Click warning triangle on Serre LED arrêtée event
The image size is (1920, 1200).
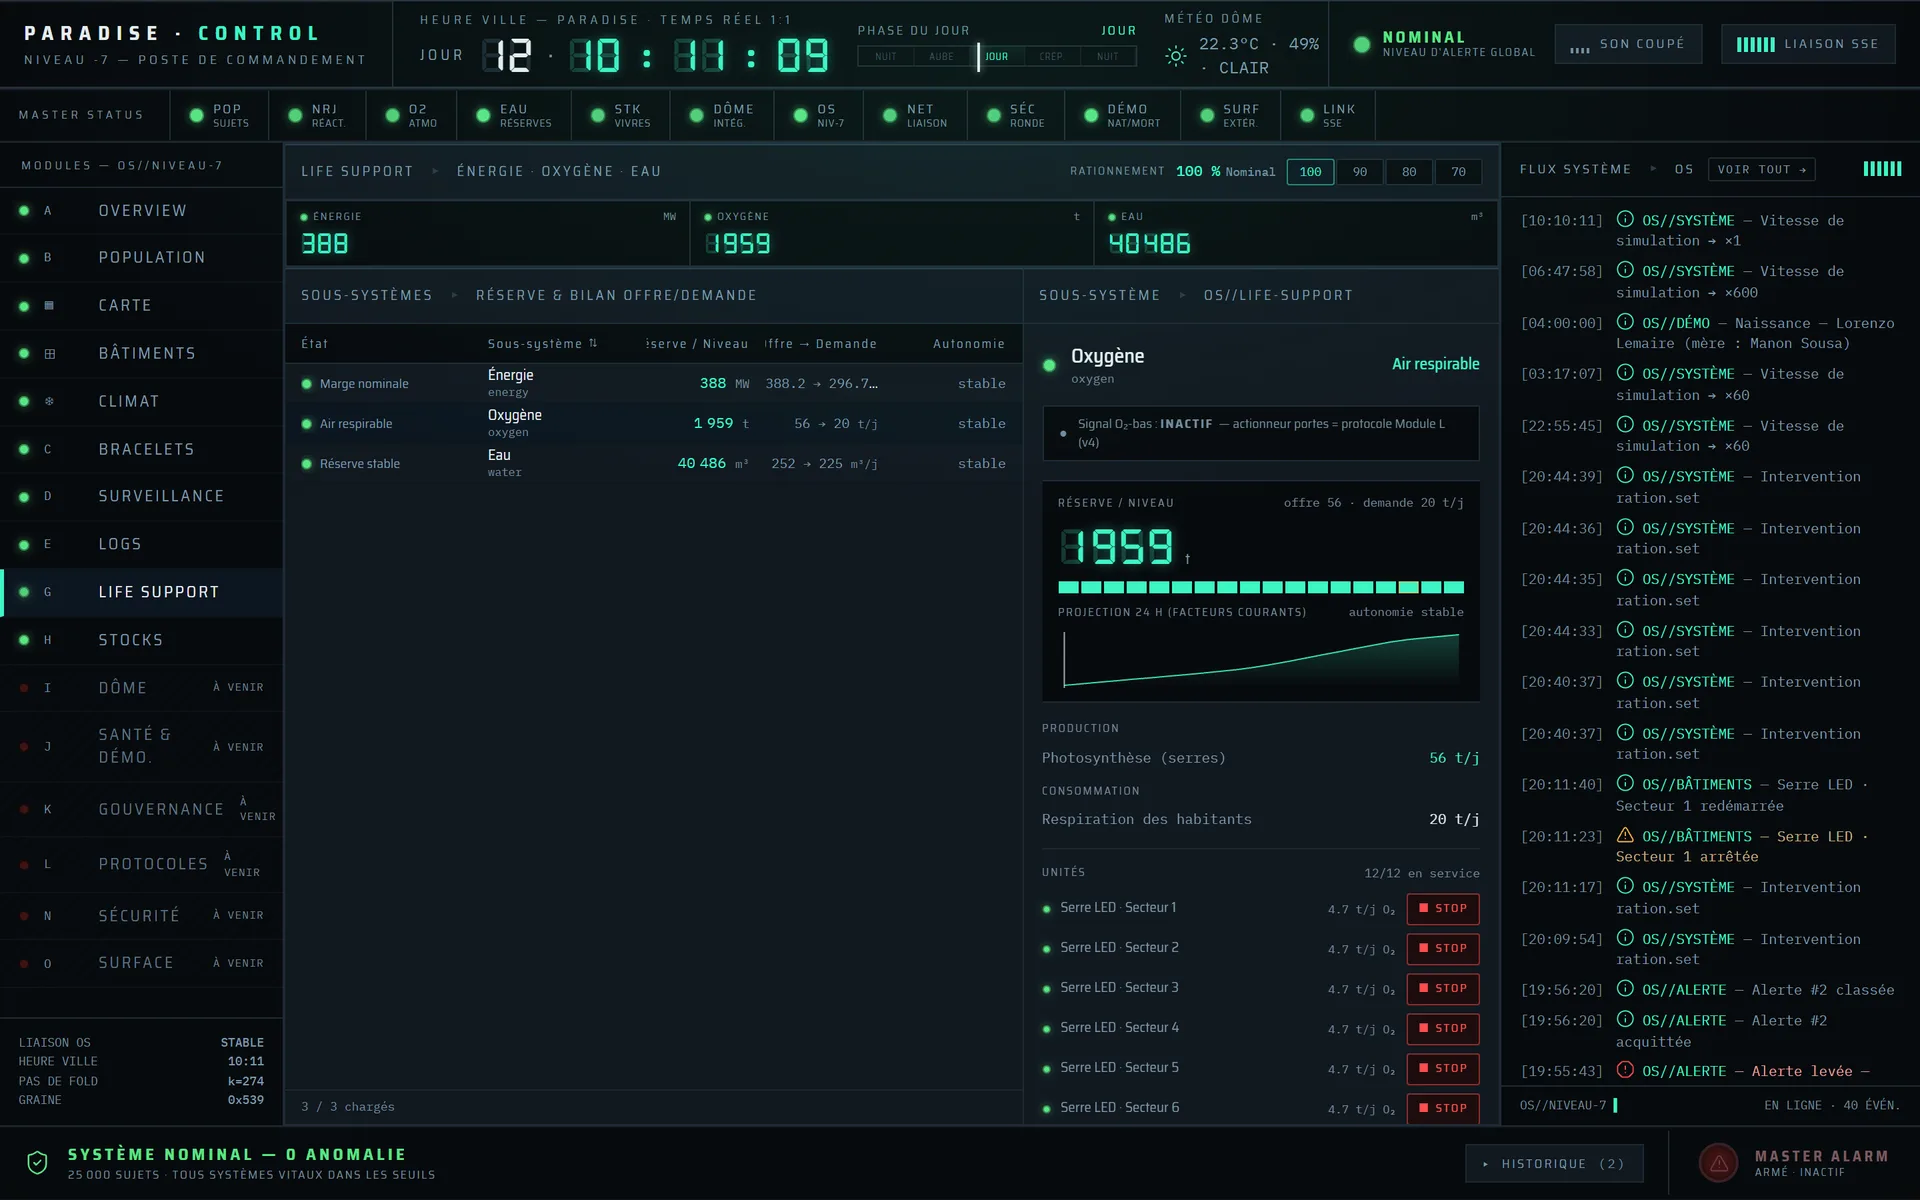pyautogui.click(x=1625, y=835)
